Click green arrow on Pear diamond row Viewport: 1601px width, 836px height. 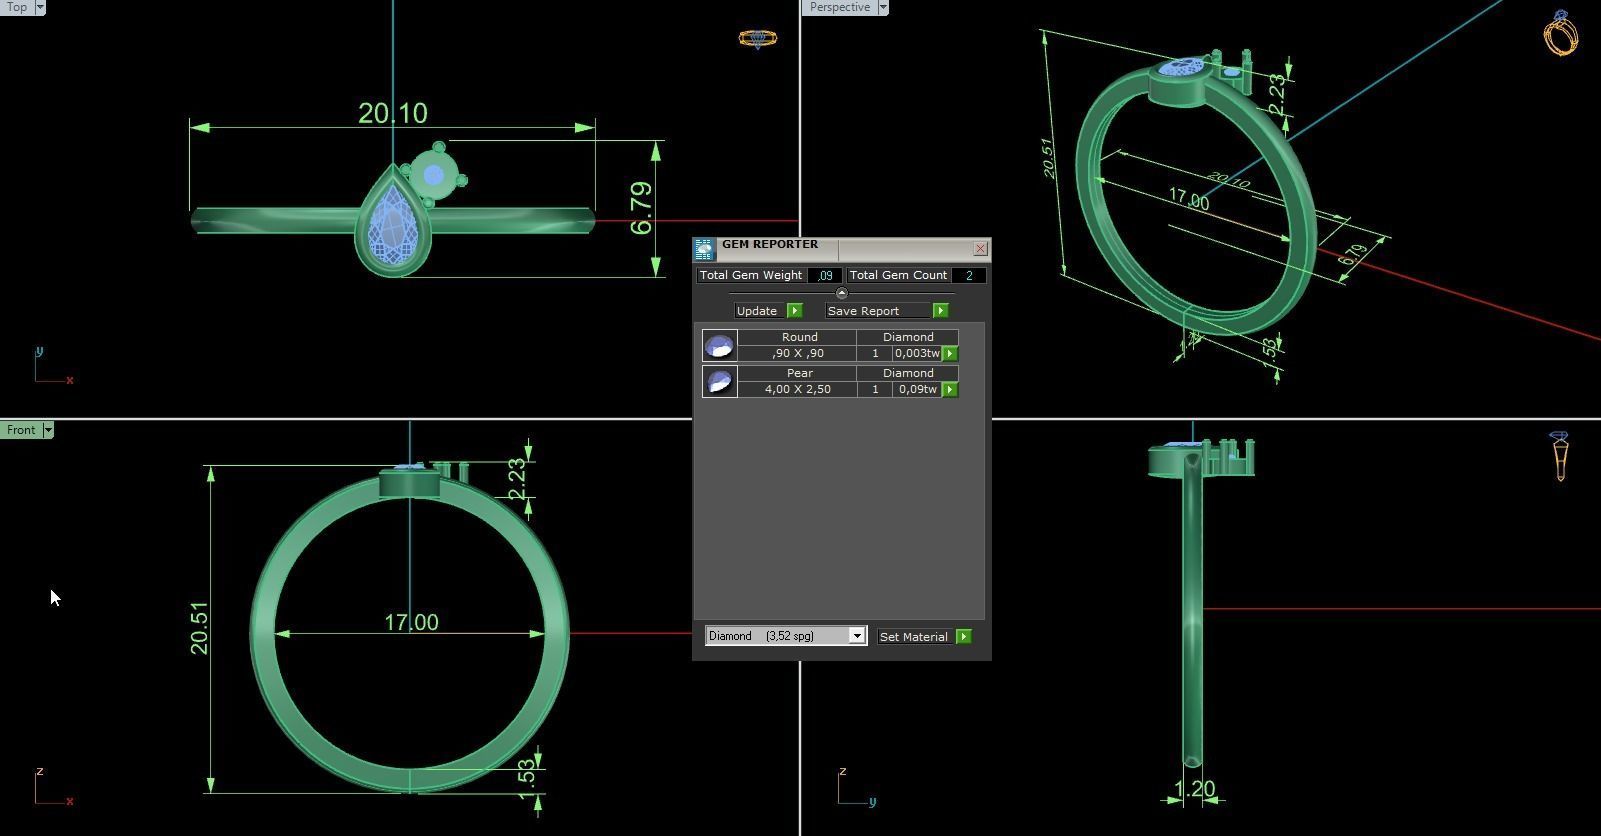[x=950, y=389]
